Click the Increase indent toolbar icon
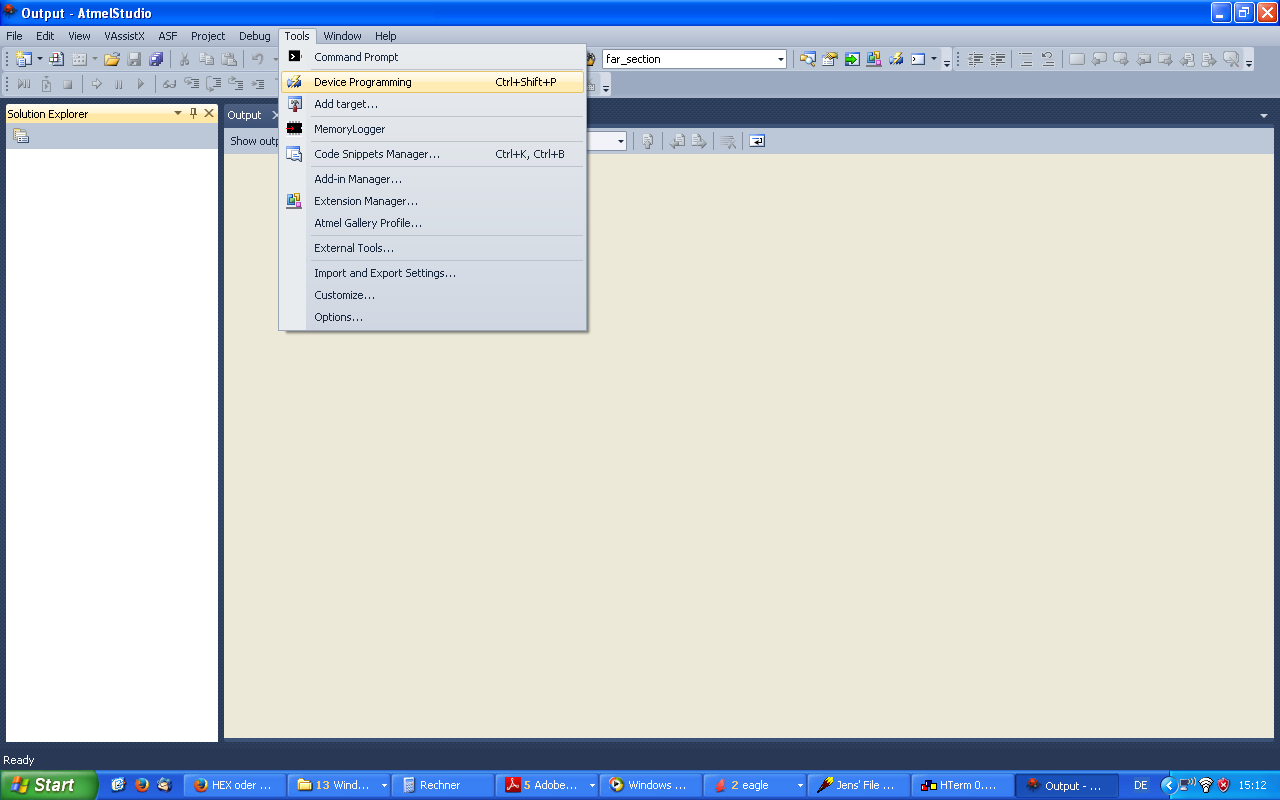The image size is (1280, 800). click(997, 59)
